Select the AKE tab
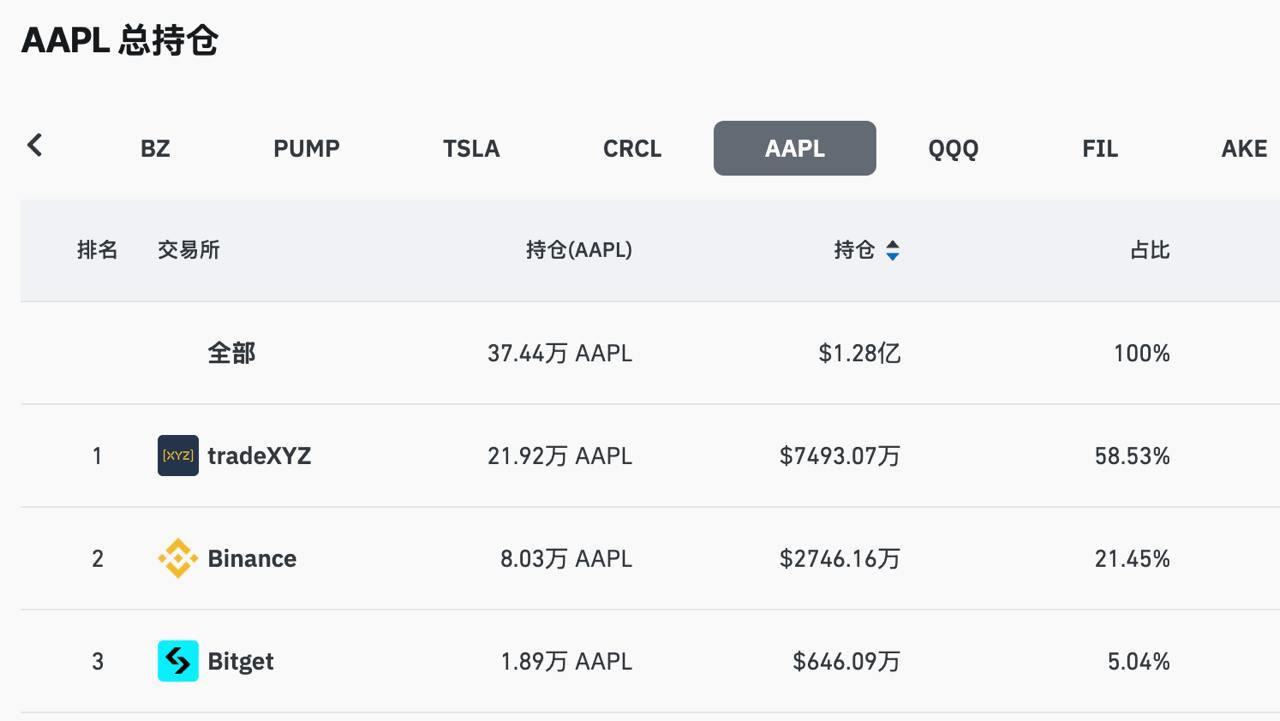The image size is (1280, 721). (1244, 148)
